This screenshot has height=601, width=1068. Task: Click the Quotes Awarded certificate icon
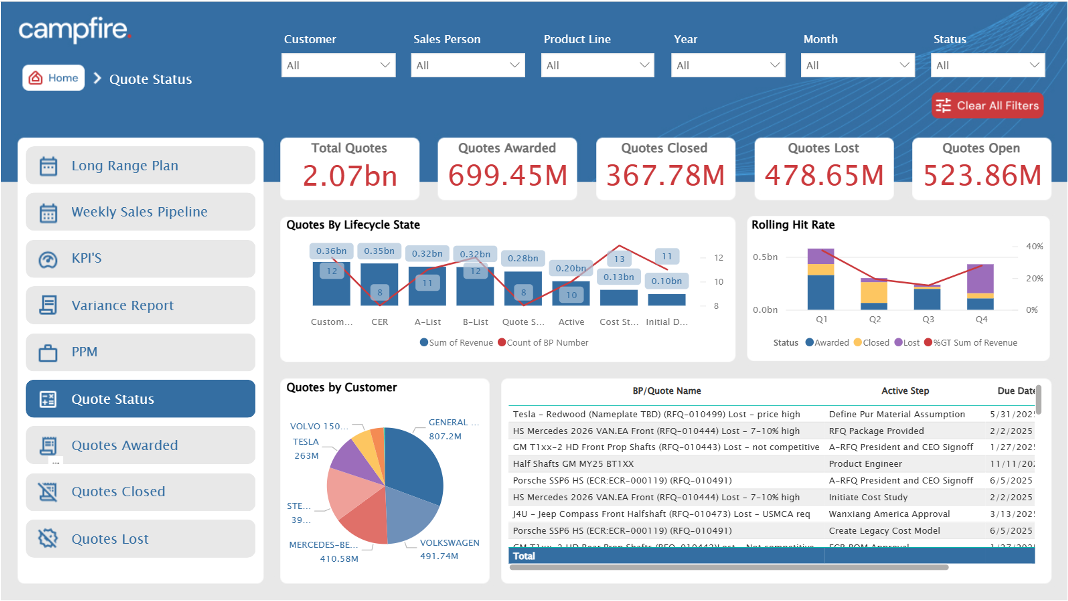(x=48, y=446)
